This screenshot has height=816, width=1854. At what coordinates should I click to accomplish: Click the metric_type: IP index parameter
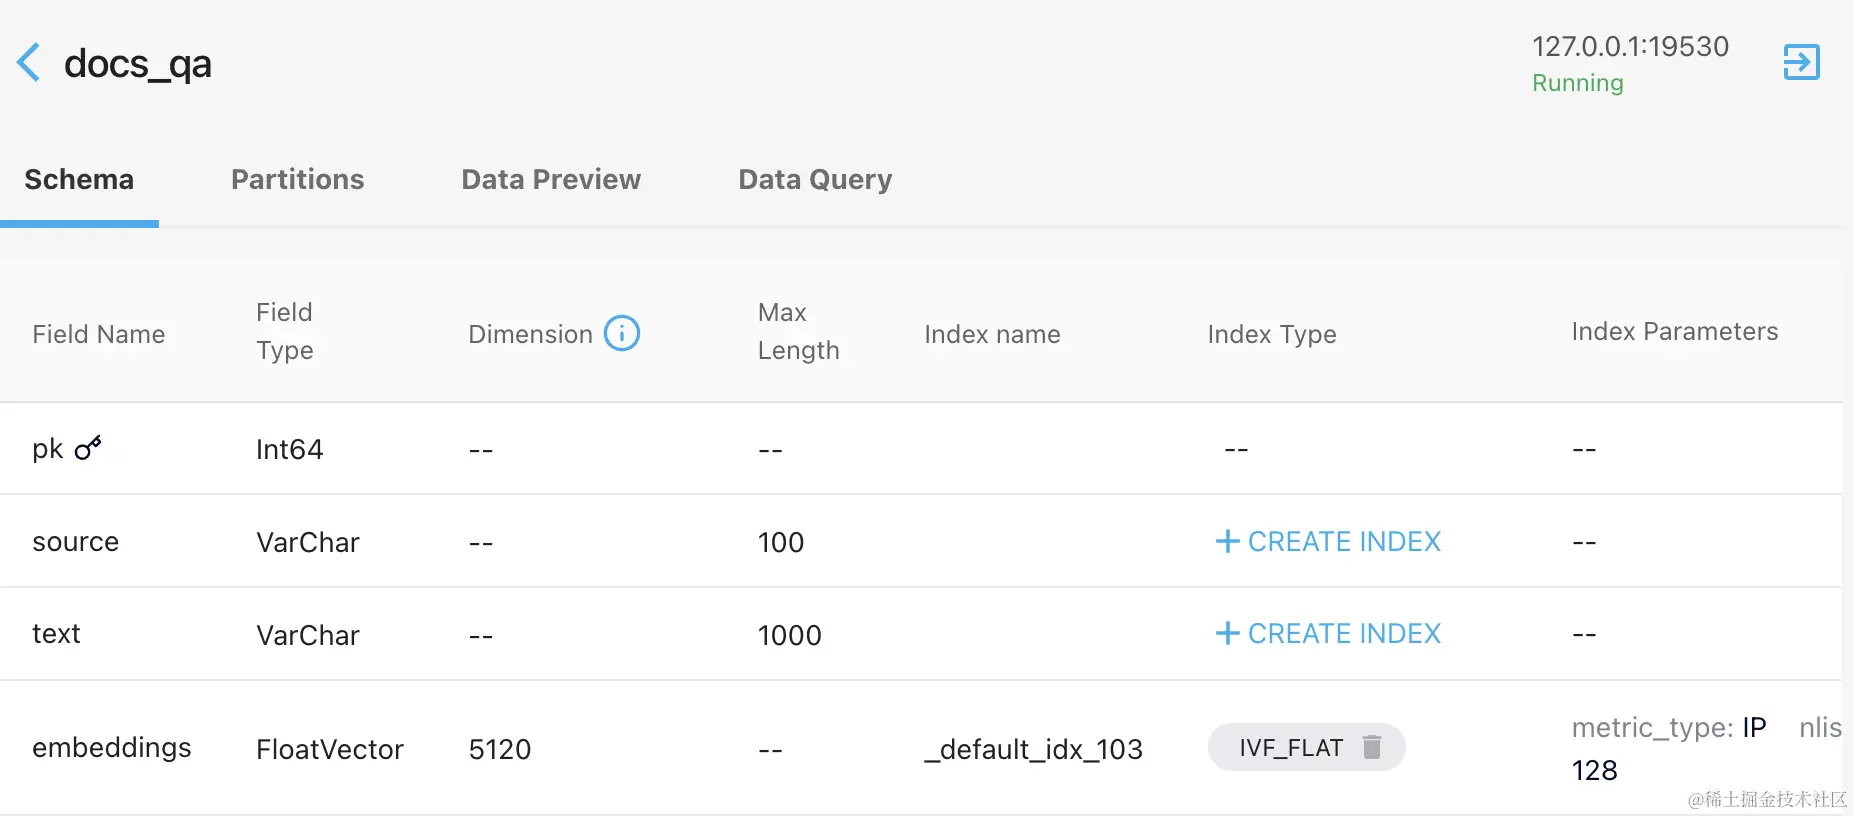pos(1668,727)
